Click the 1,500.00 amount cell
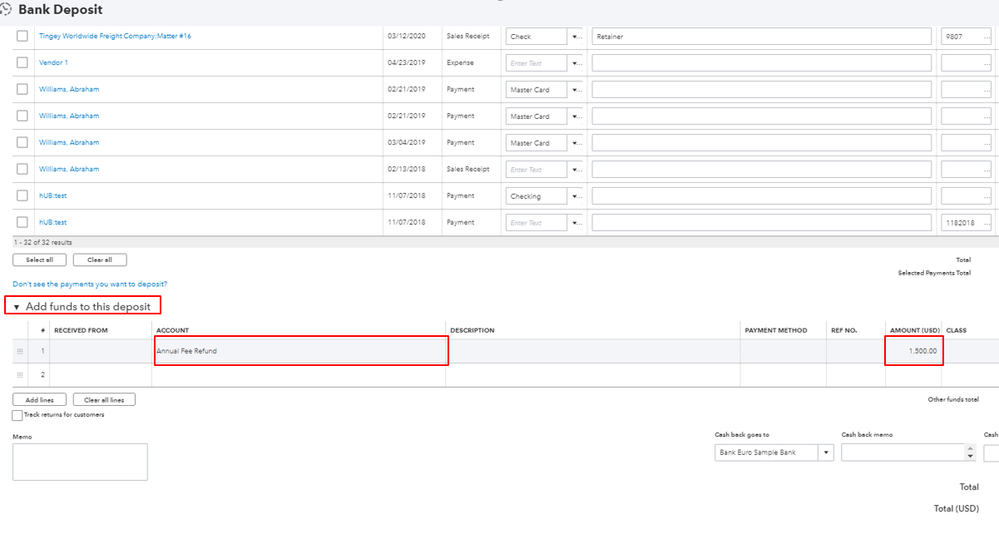 coord(914,351)
